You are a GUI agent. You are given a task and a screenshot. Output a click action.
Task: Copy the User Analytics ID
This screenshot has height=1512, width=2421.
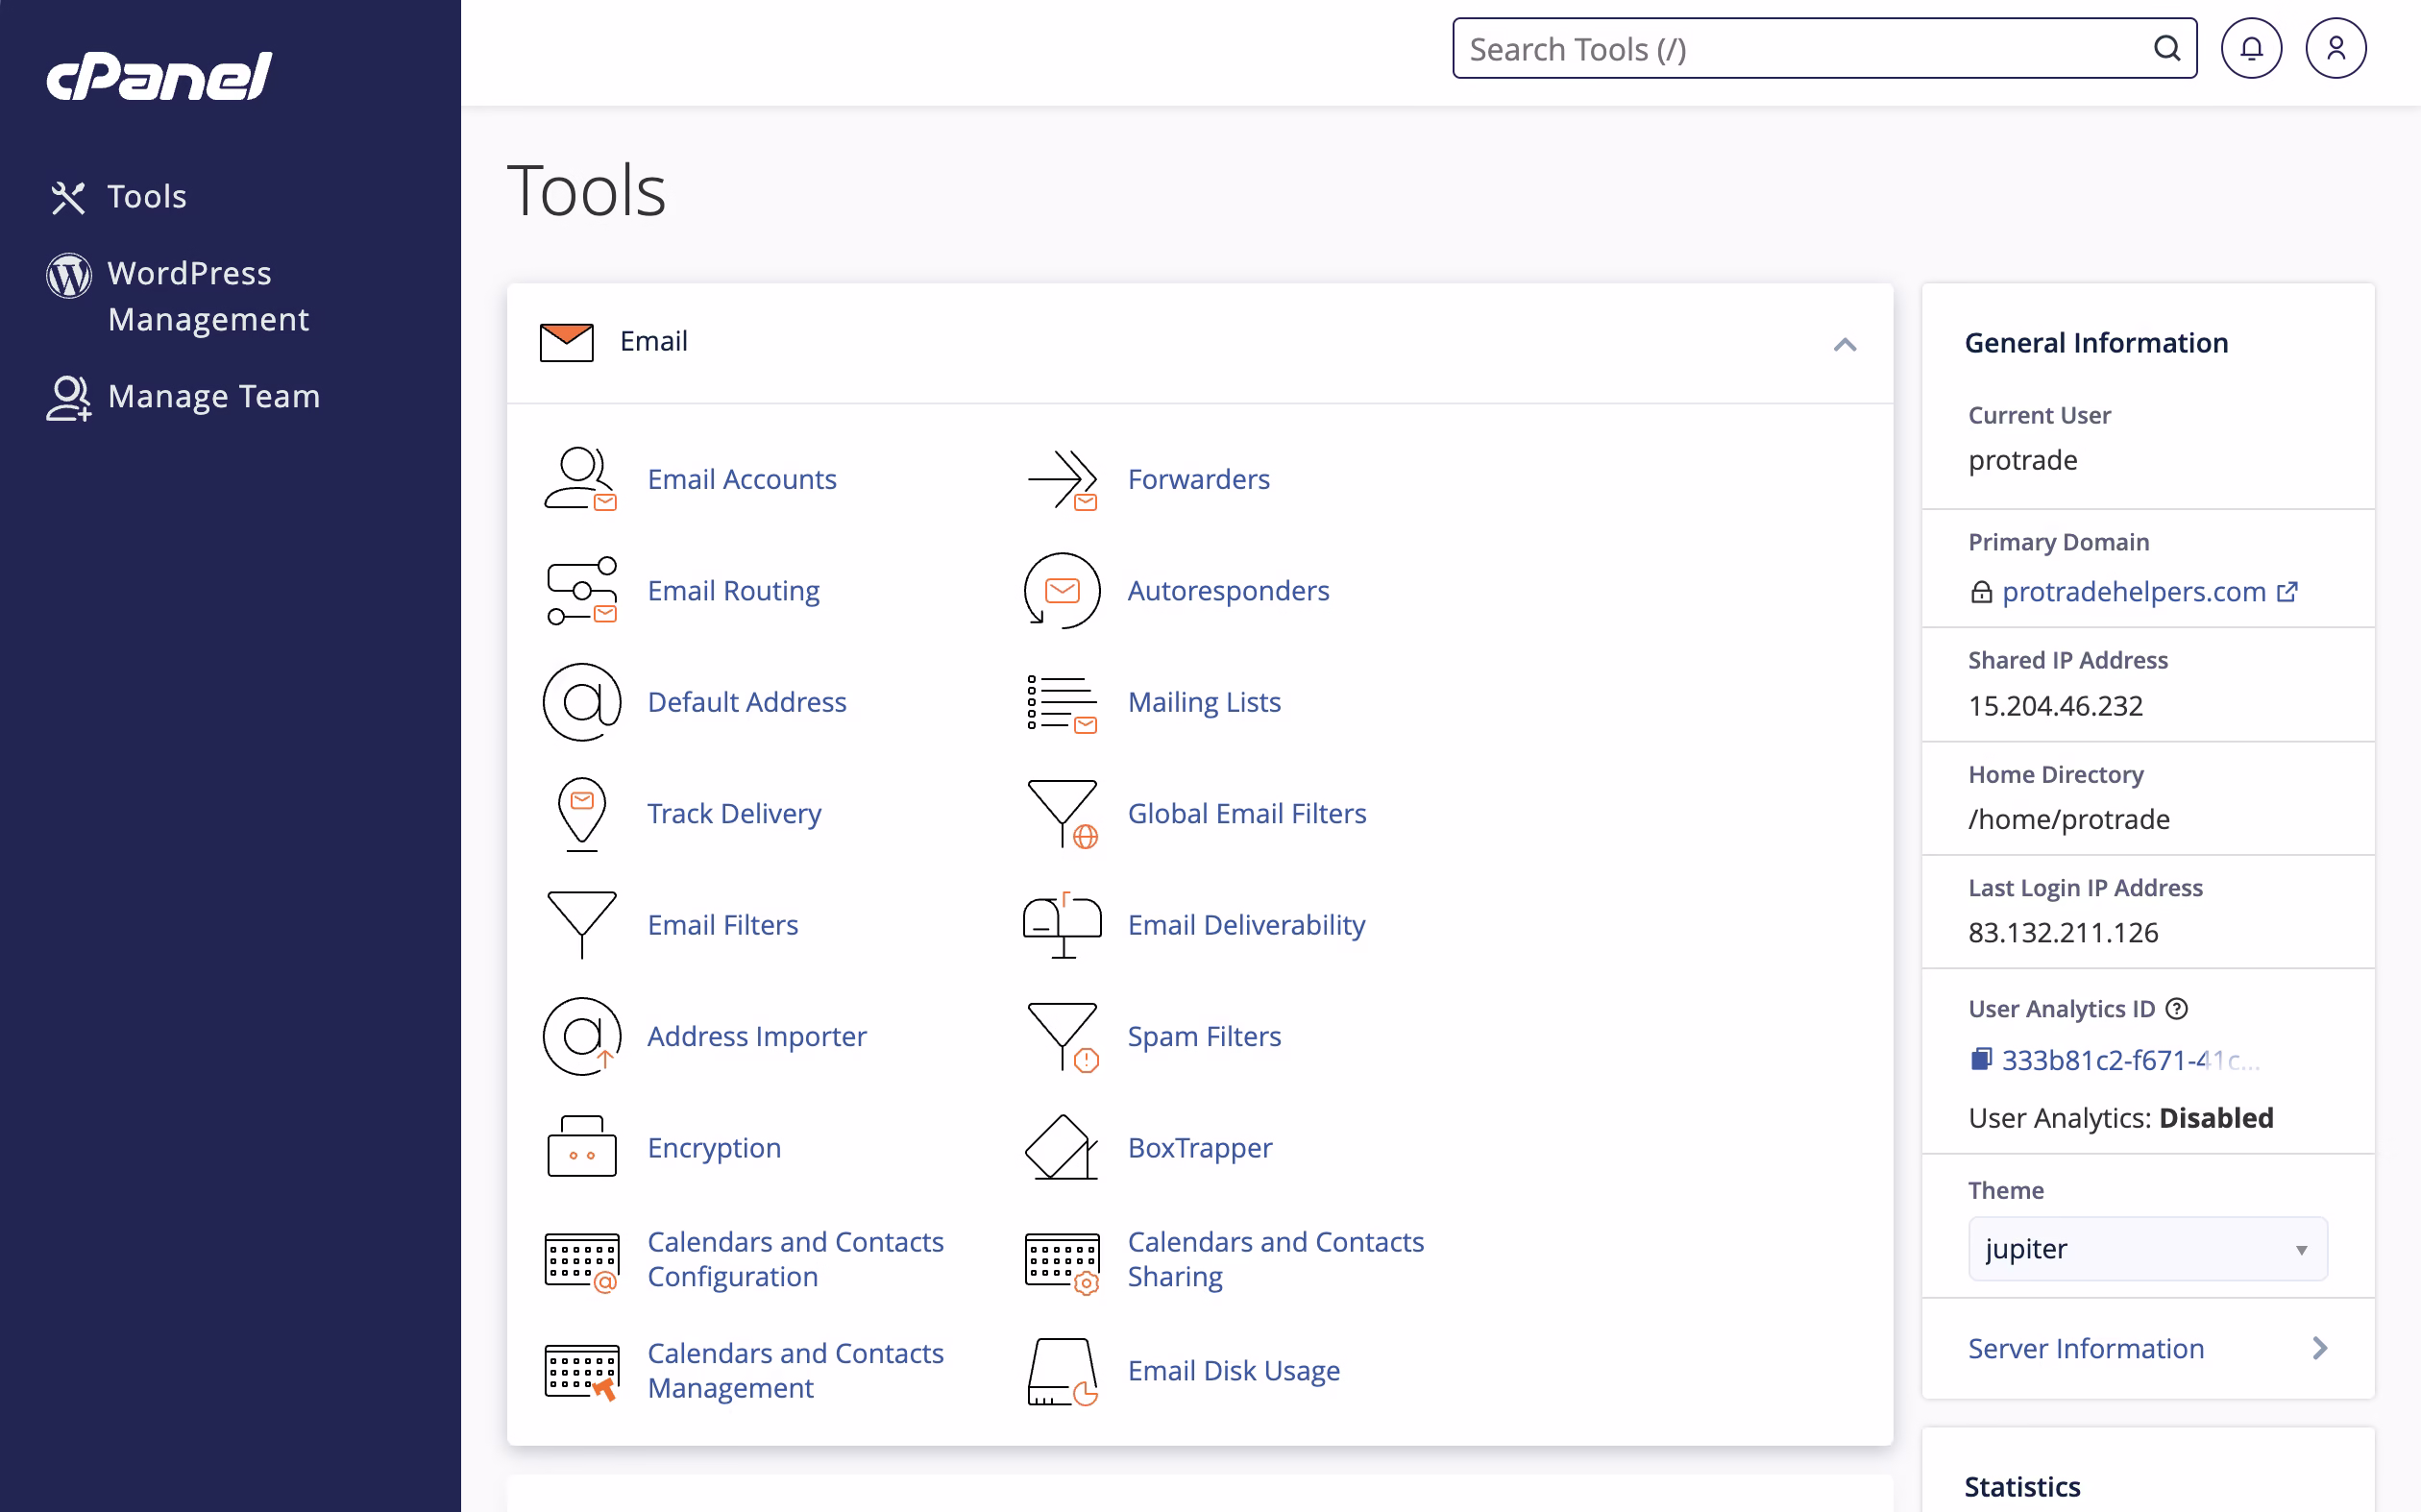(x=1981, y=1059)
